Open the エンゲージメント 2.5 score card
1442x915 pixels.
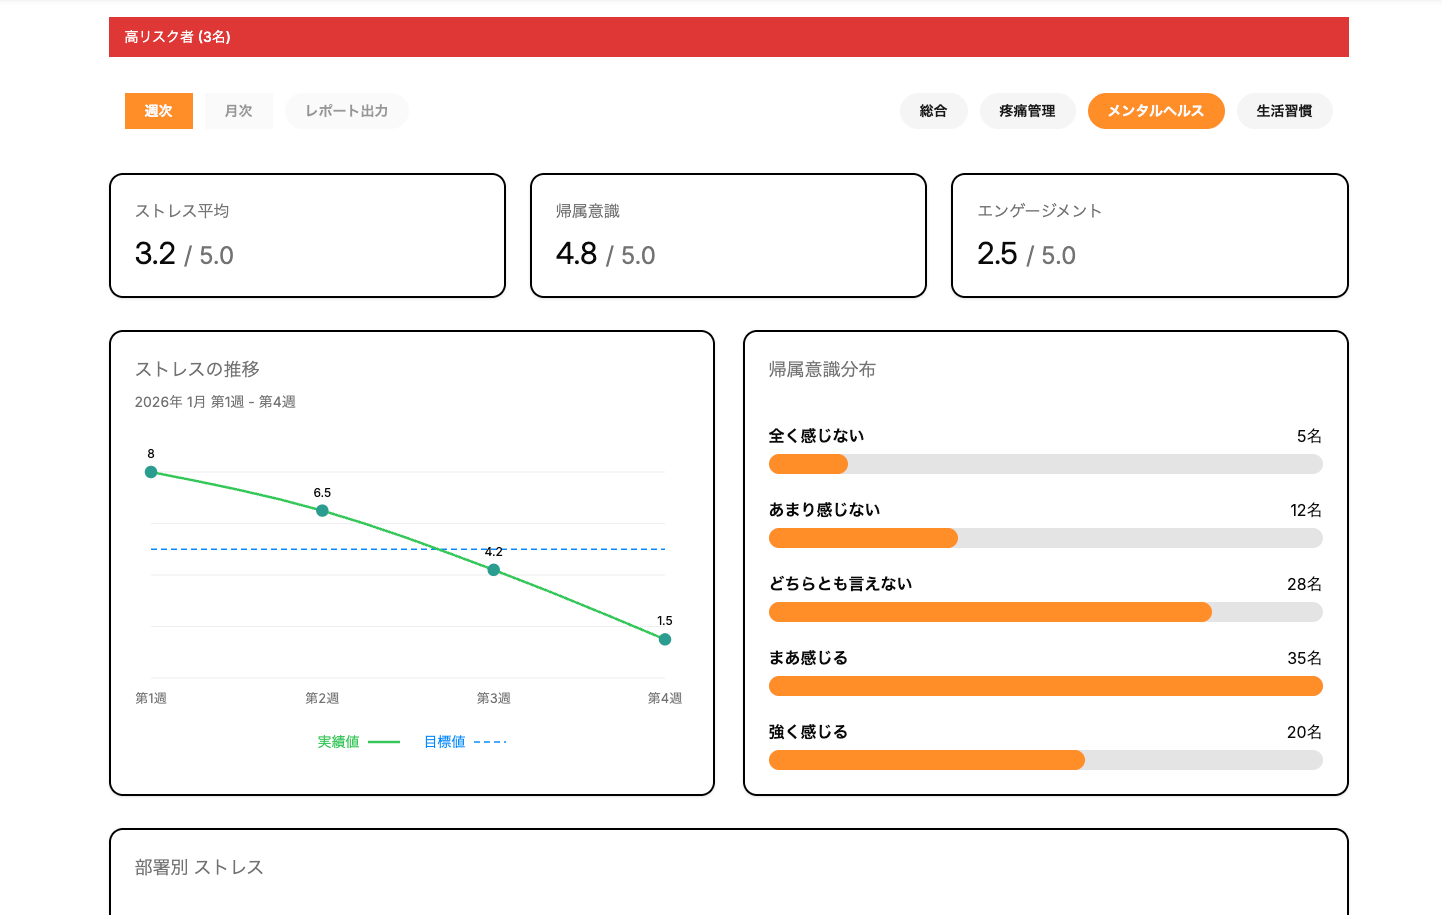tap(1149, 236)
